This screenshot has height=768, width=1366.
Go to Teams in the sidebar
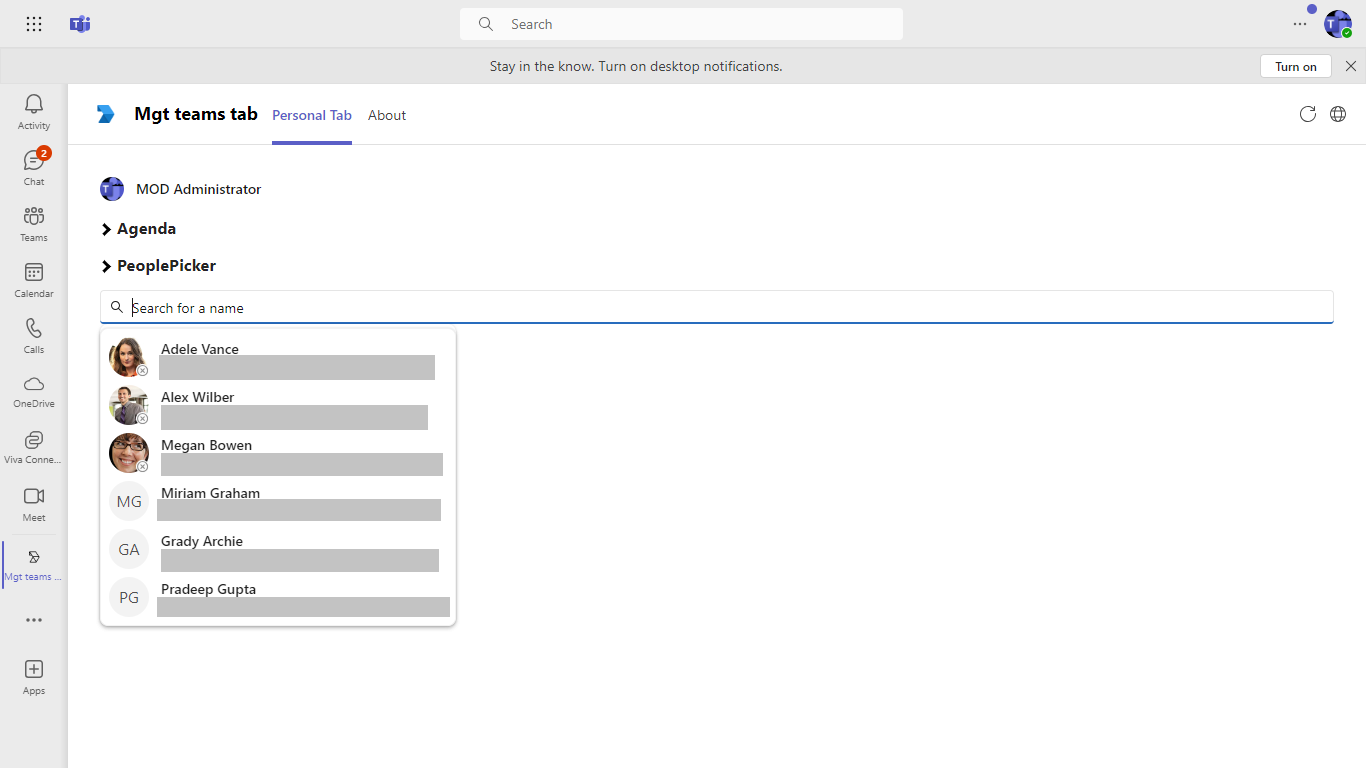coord(34,224)
